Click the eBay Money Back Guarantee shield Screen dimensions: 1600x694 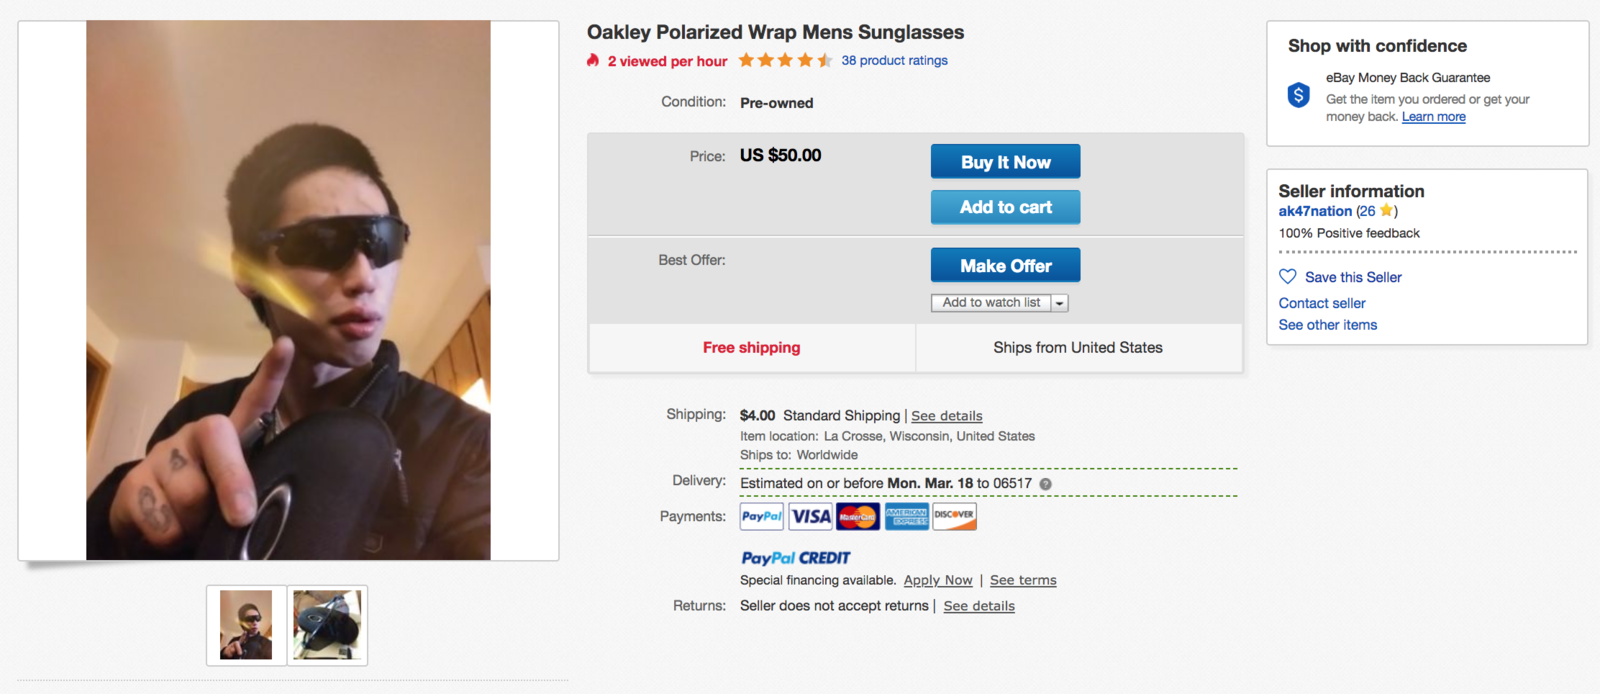1298,95
